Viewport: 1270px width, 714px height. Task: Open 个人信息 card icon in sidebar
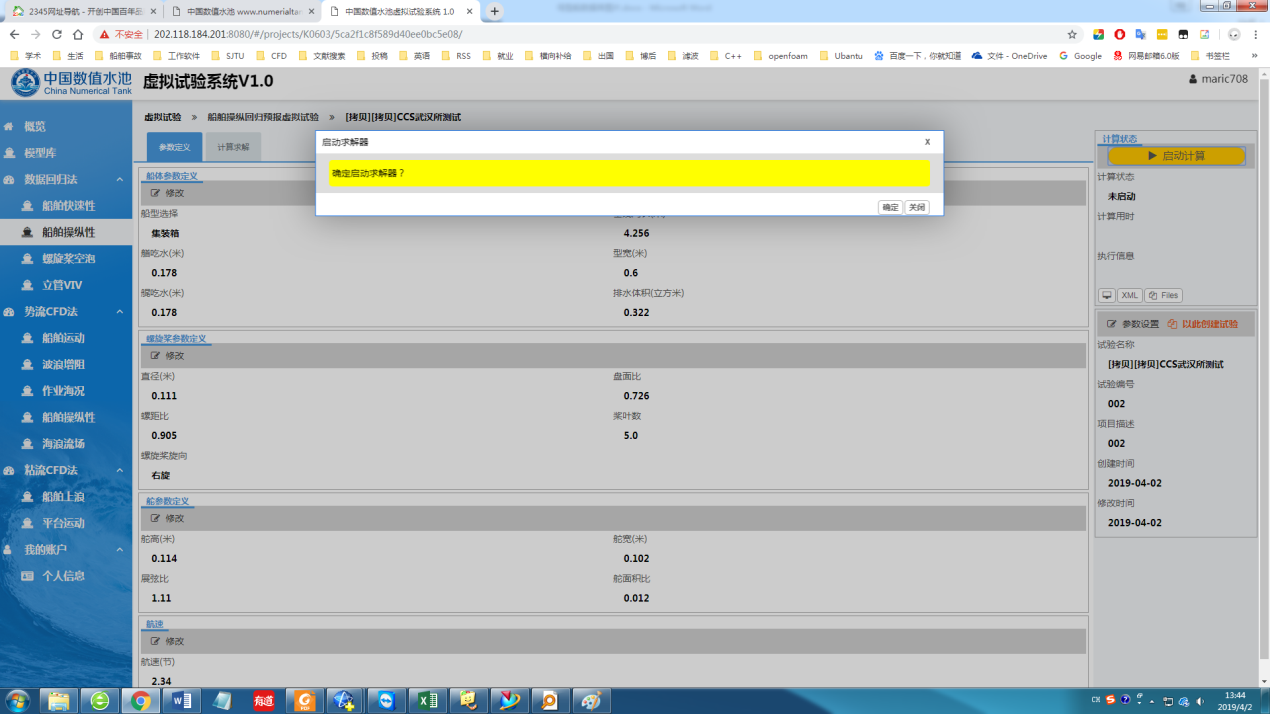click(28, 576)
